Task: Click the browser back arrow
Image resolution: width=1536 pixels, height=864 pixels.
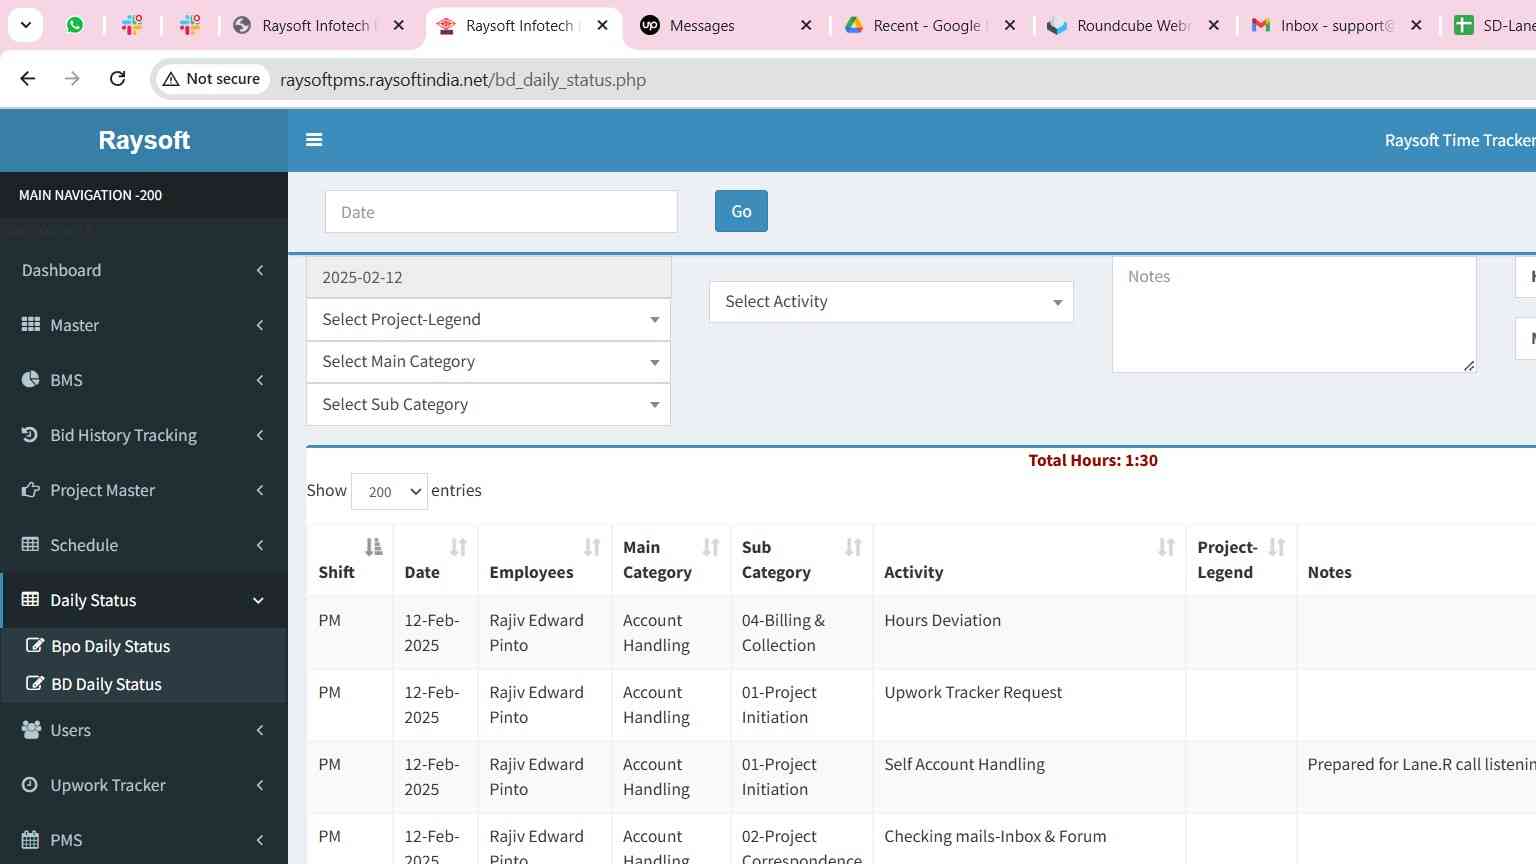Action: tap(28, 78)
